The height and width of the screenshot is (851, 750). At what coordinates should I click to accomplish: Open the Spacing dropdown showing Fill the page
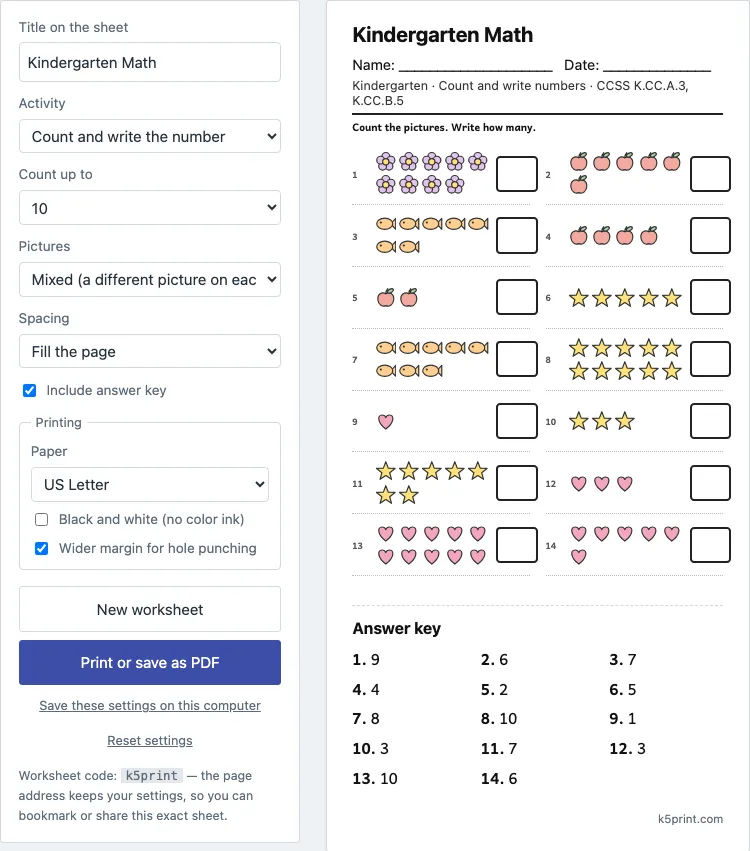[150, 351]
